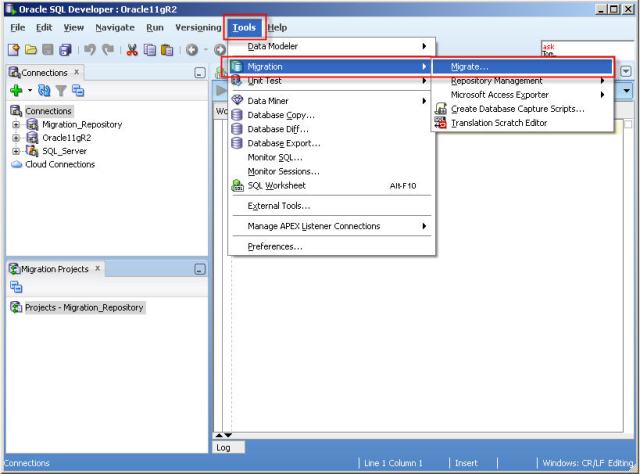The image size is (640, 474).
Task: Click the Schema Browser icon in Connections toolbar
Action: pos(78,90)
